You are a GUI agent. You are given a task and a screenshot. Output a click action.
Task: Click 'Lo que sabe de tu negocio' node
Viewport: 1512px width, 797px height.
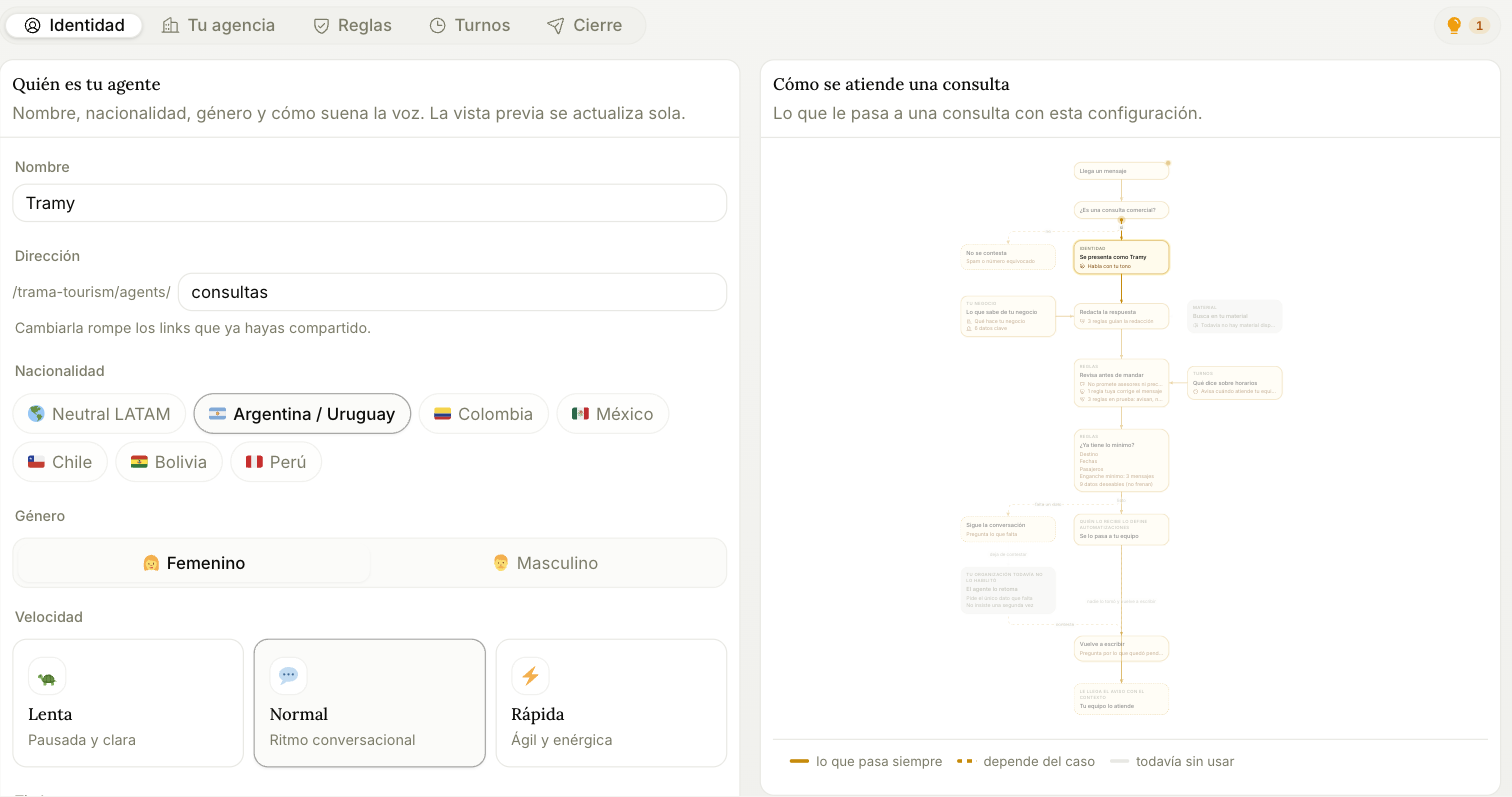click(x=1008, y=316)
